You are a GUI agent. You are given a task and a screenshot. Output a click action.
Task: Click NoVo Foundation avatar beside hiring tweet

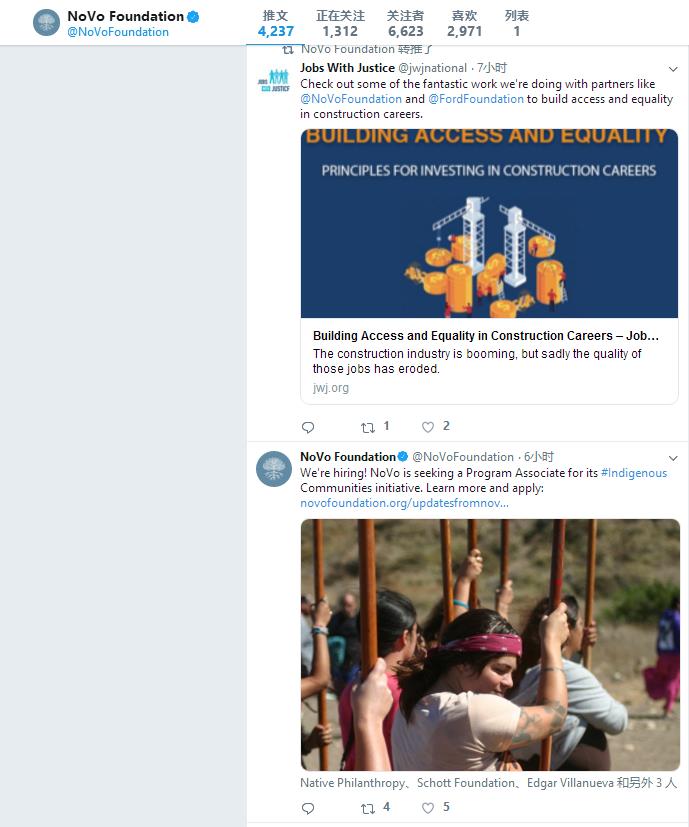point(274,469)
